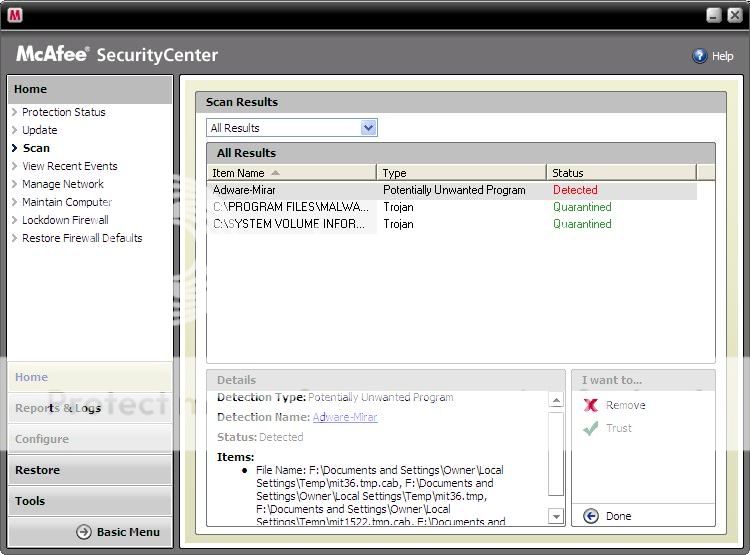Open the Adware-Mirar detection name link
Image resolution: width=750 pixels, height=555 pixels.
(x=345, y=417)
